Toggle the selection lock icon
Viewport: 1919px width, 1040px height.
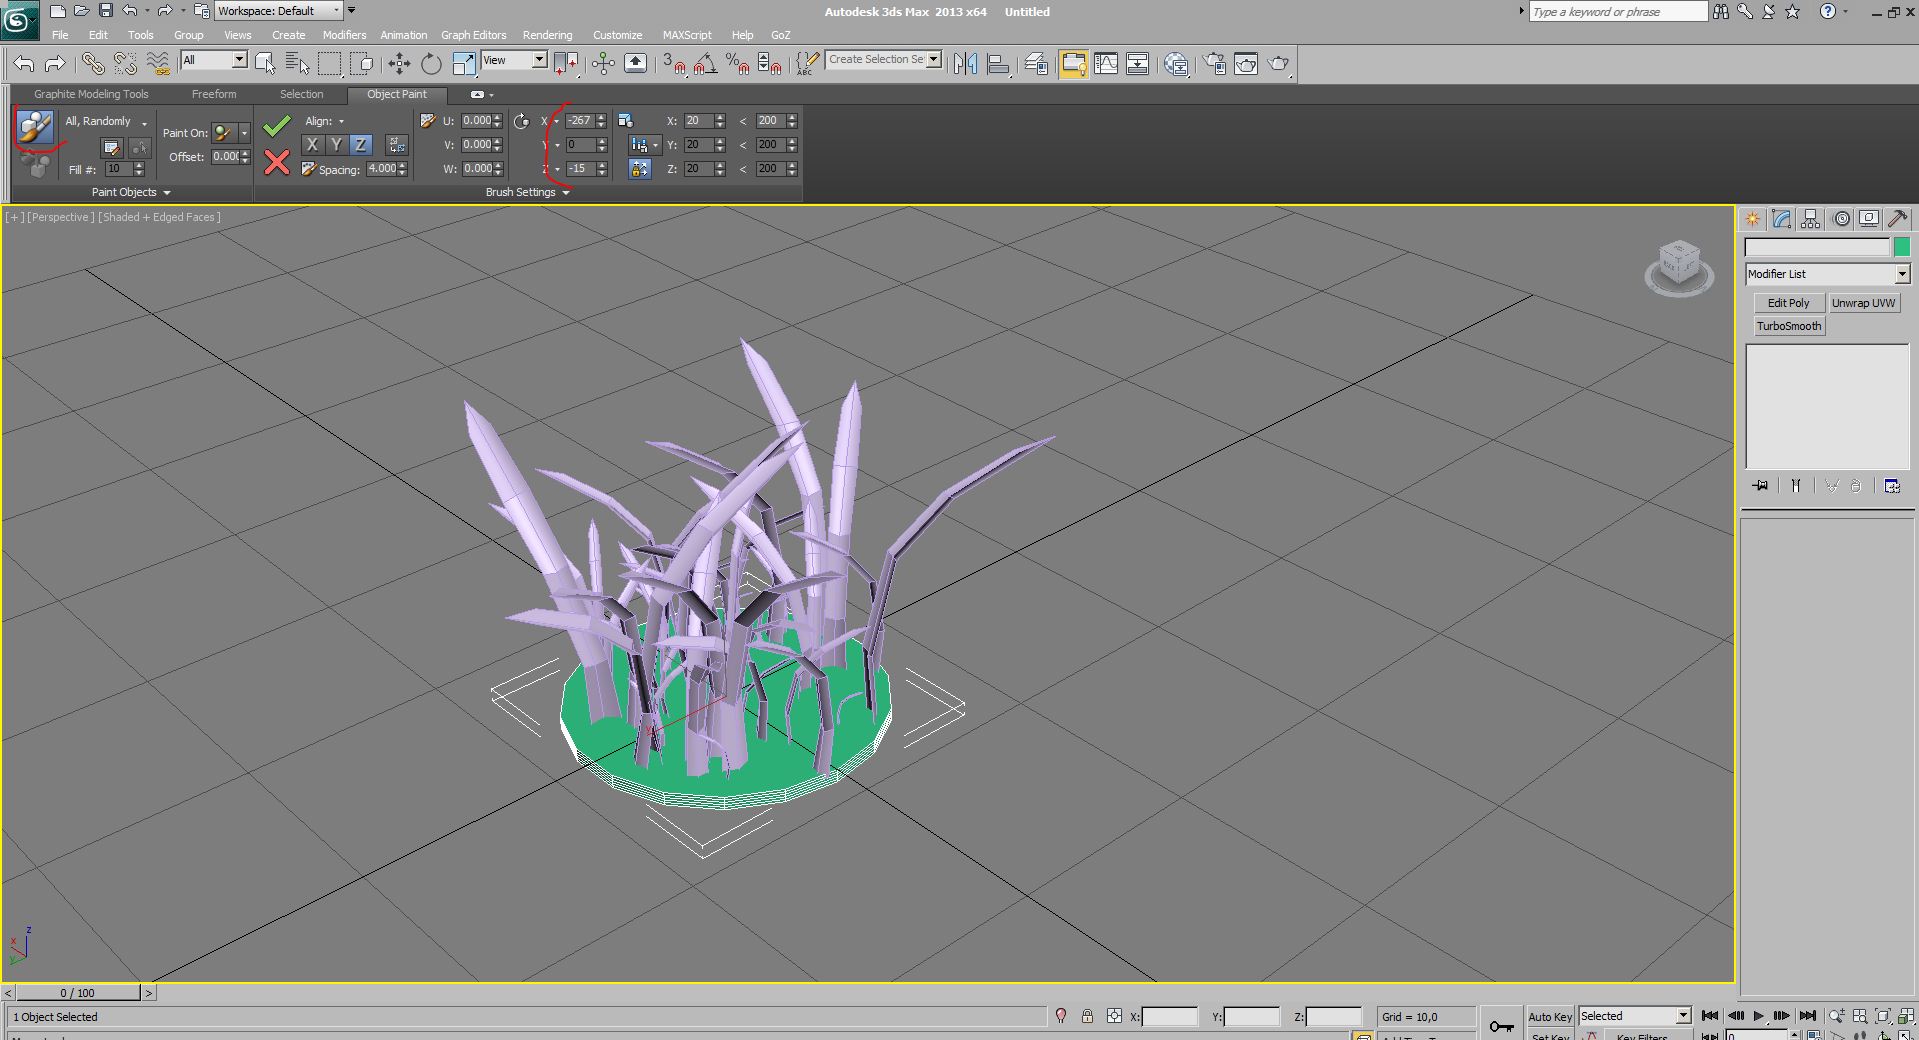tap(1087, 1016)
